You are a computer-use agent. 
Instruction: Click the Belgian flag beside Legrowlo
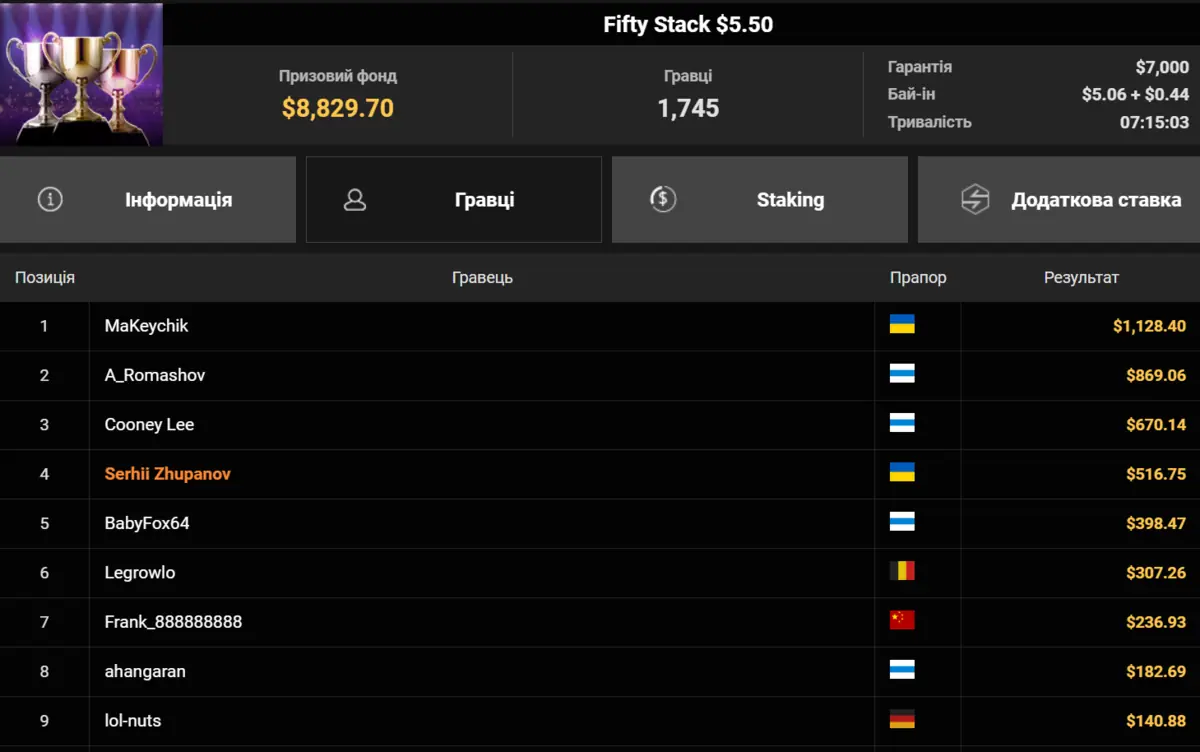click(902, 571)
